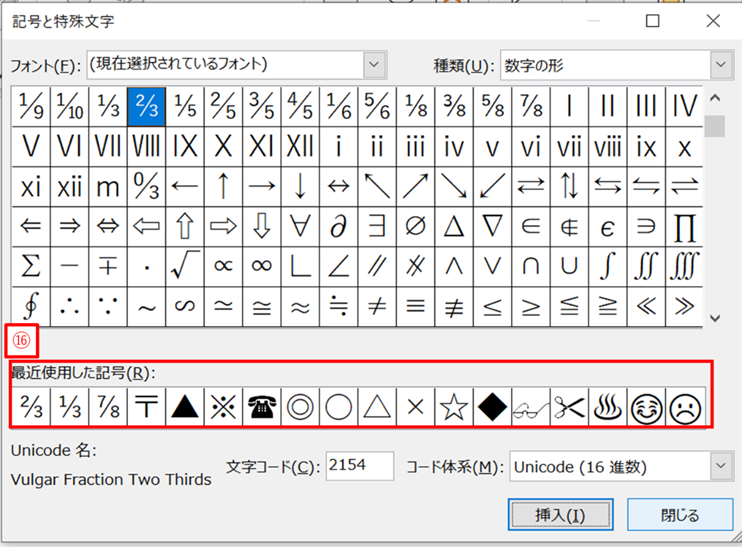This screenshot has height=547, width=742.
Task: Choose the infinity symbol in grid
Action: coord(262,266)
